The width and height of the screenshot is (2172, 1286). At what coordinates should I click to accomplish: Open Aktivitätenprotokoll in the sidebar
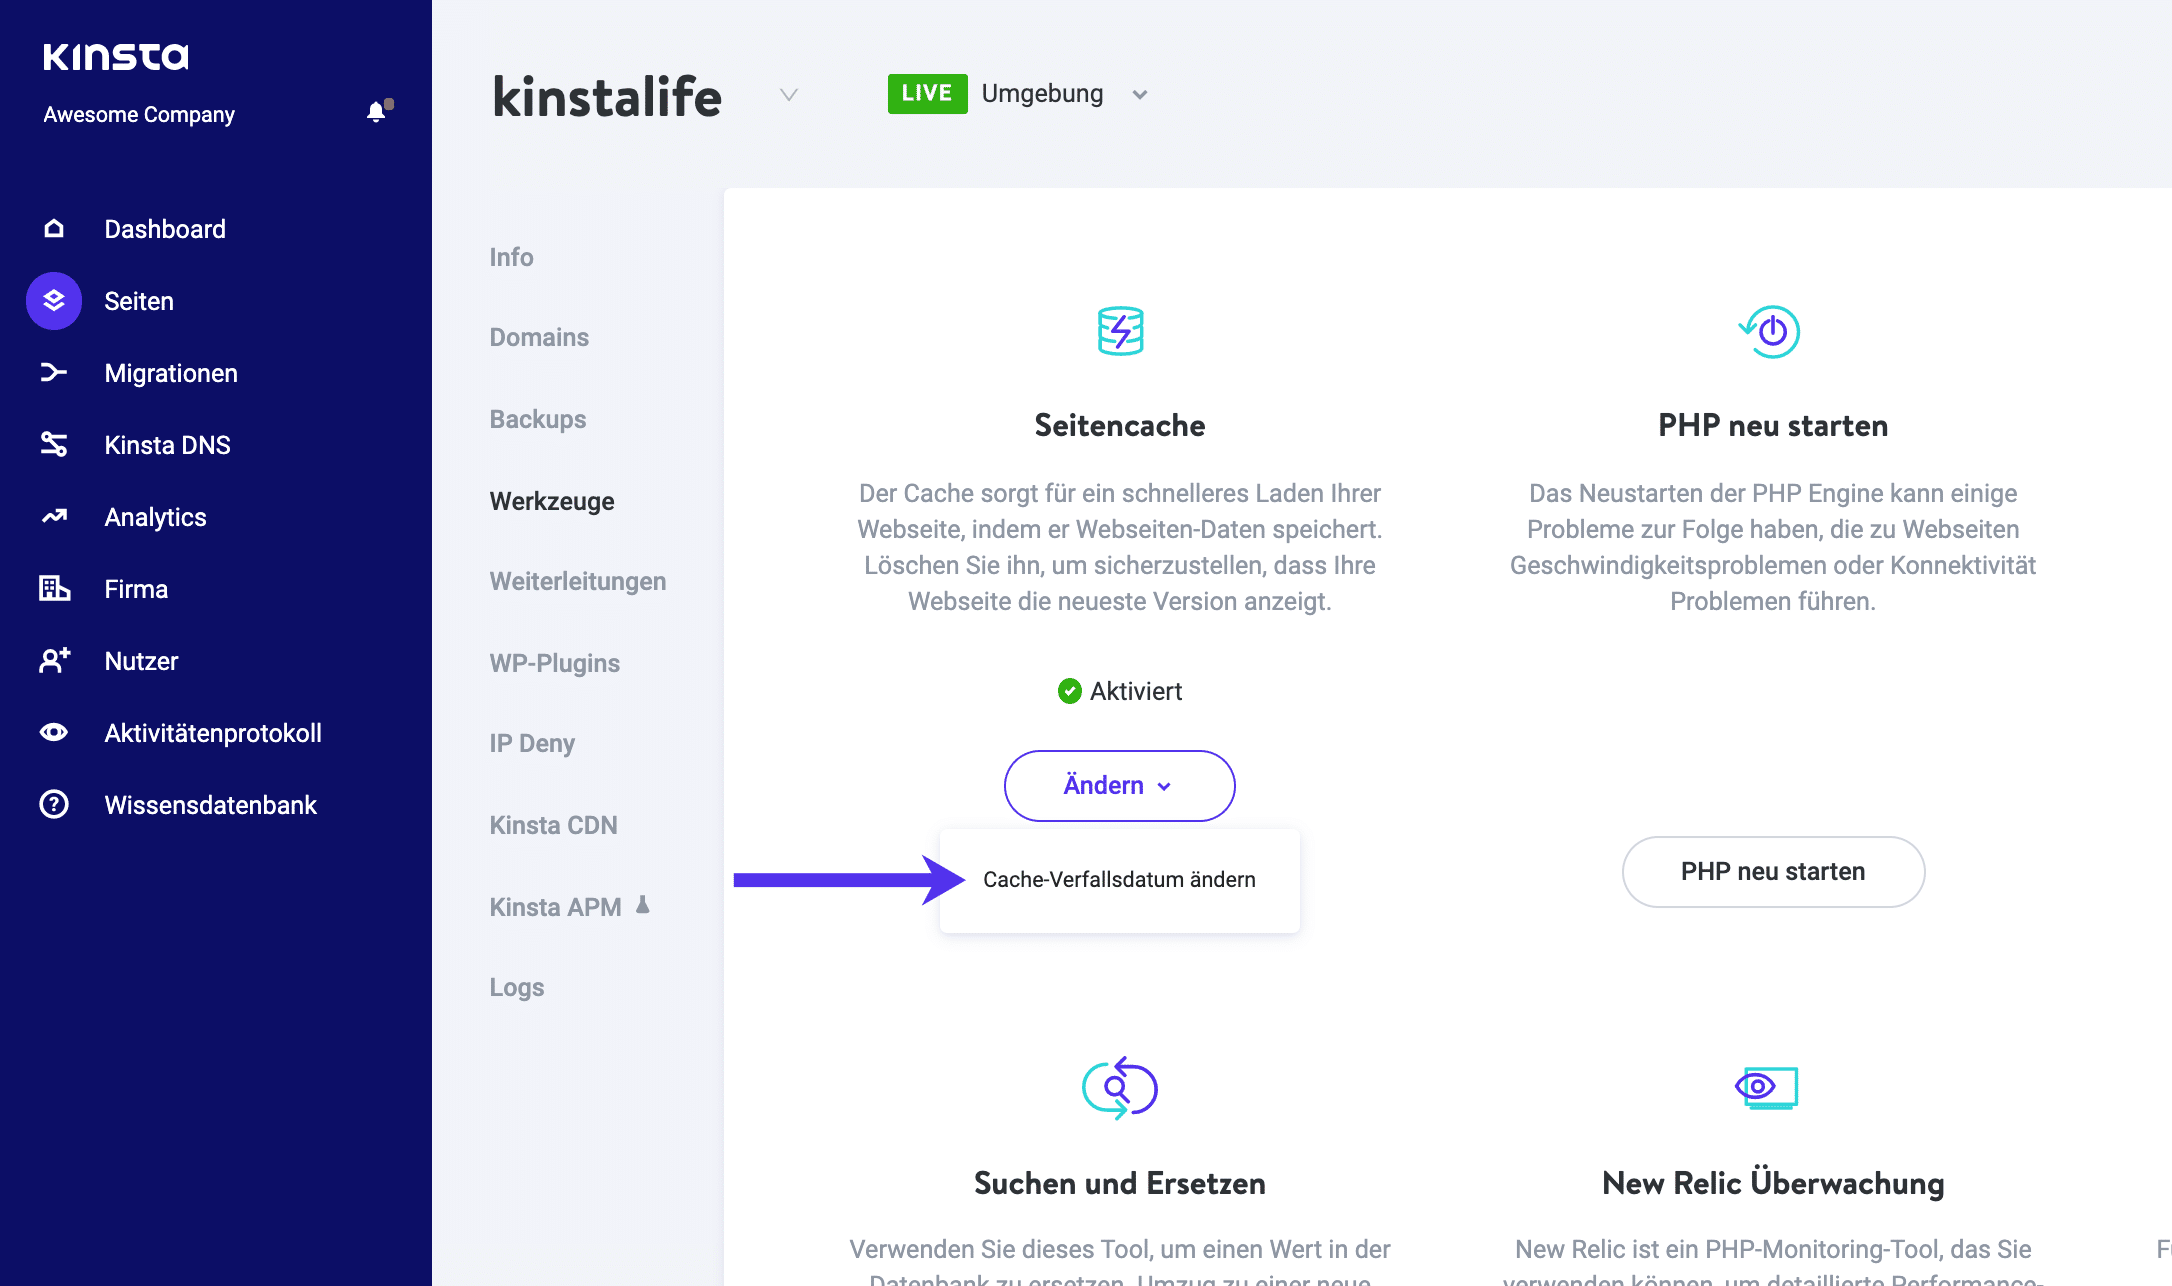click(213, 733)
